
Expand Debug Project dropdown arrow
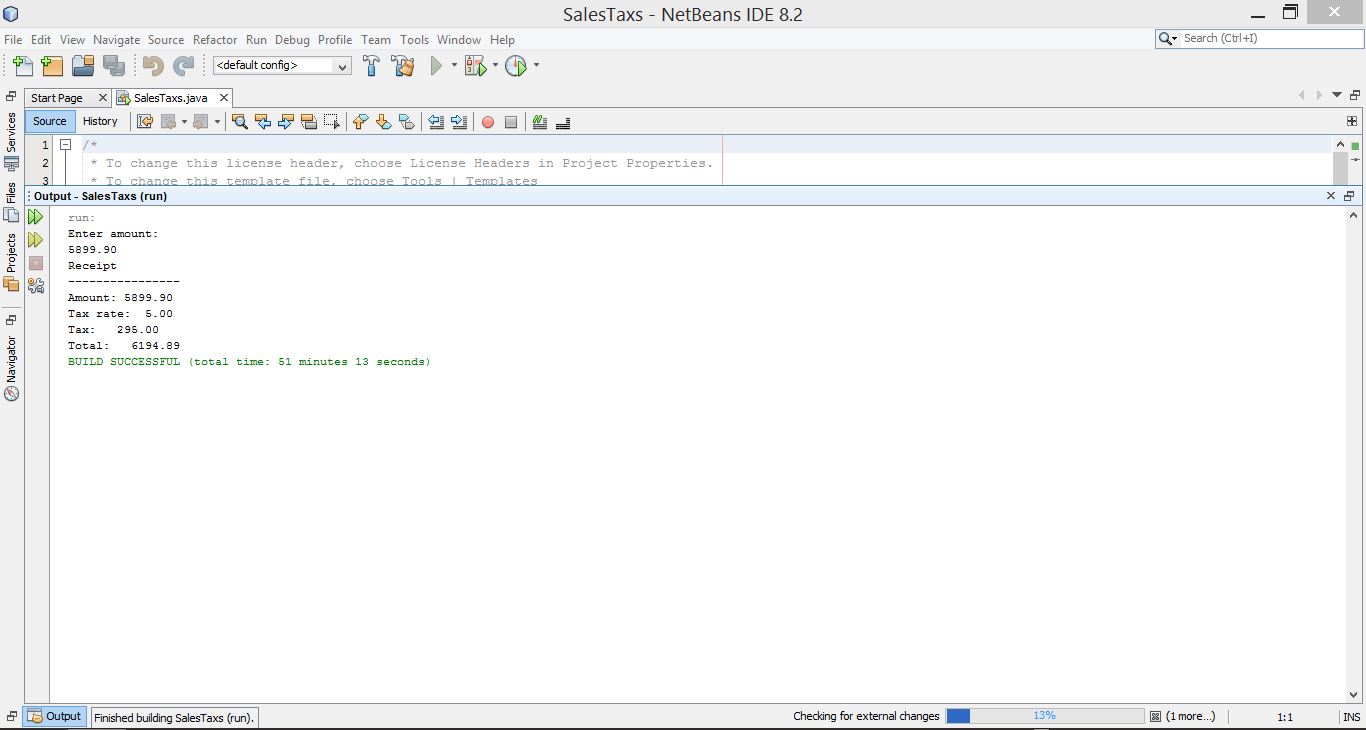(x=495, y=66)
